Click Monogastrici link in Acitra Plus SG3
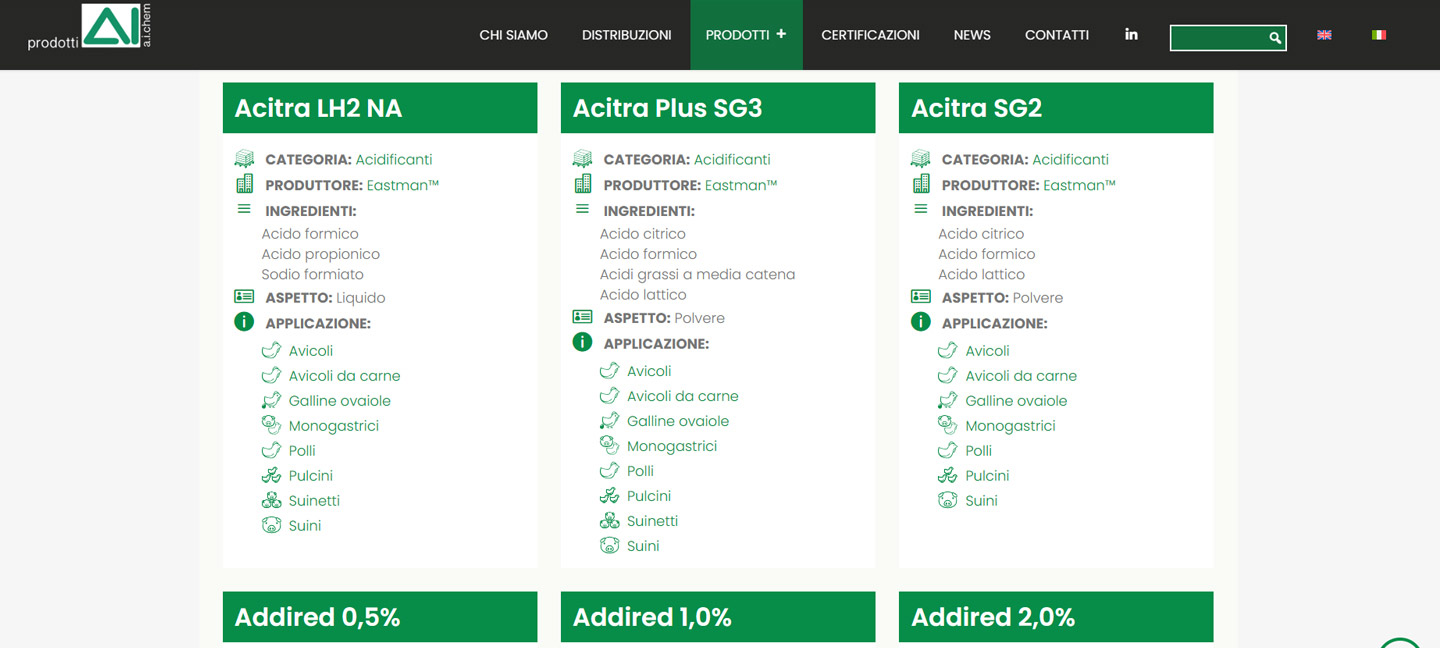The width and height of the screenshot is (1440, 648). (x=672, y=446)
